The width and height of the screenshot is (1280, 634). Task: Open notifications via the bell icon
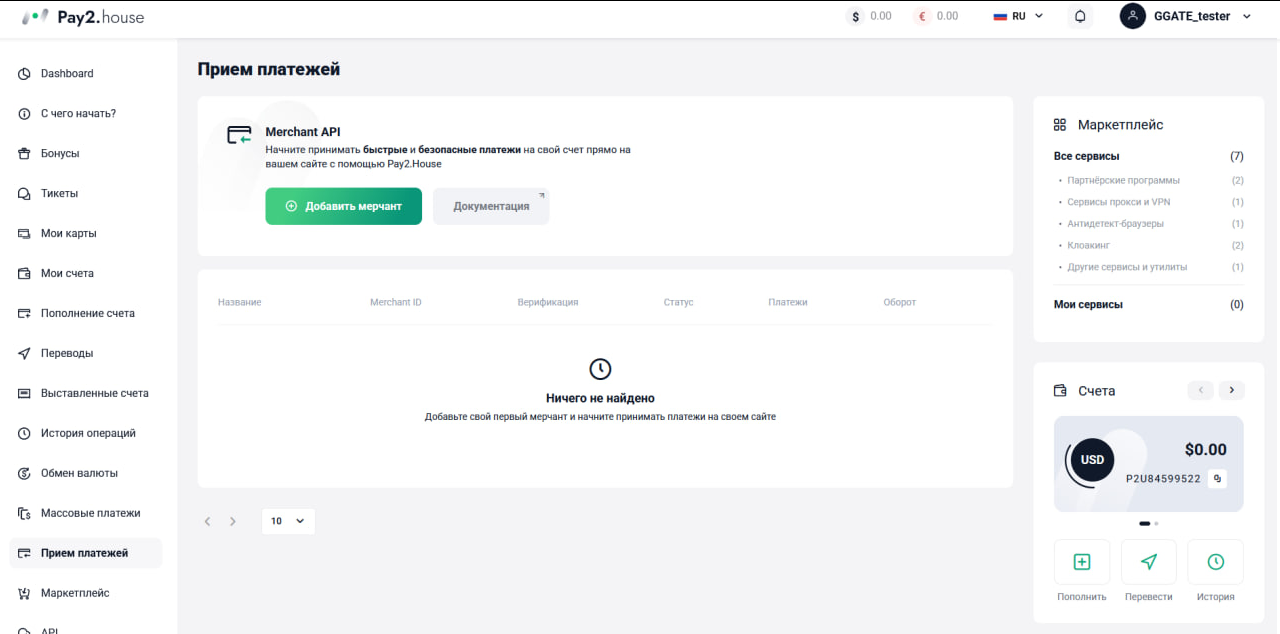pyautogui.click(x=1080, y=16)
